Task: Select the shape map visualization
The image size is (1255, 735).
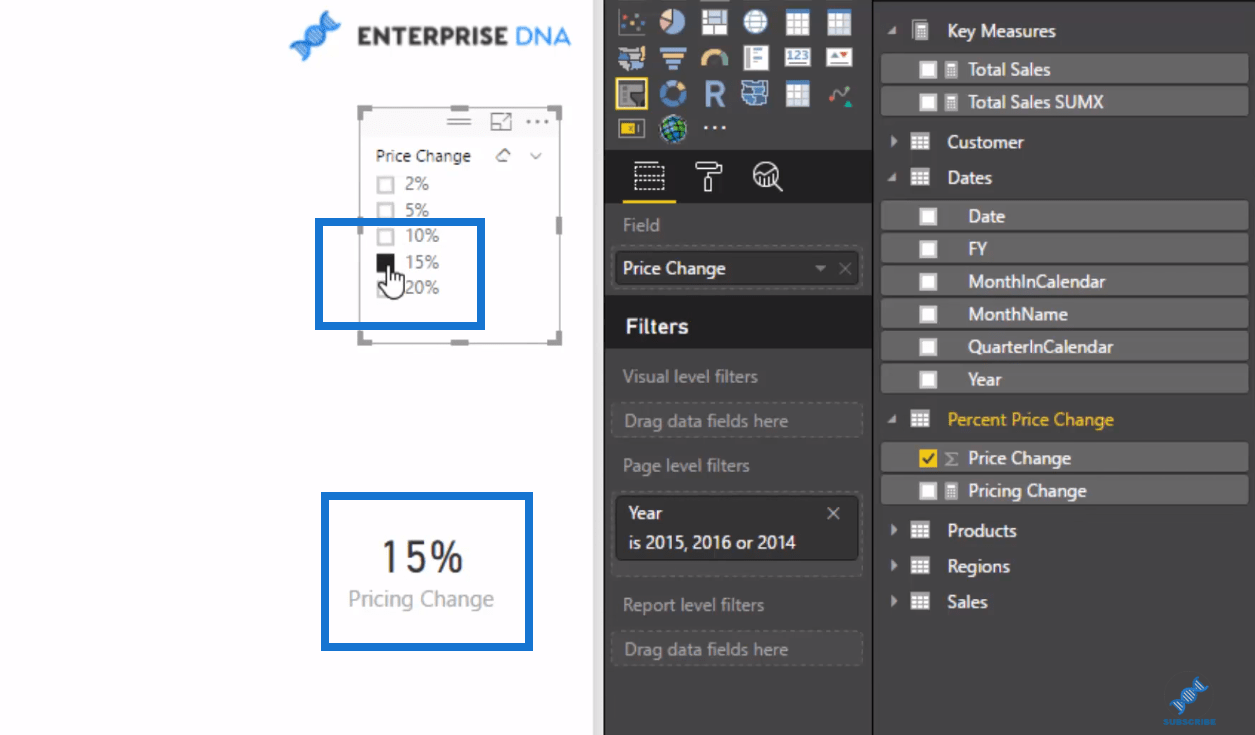Action: [x=755, y=94]
